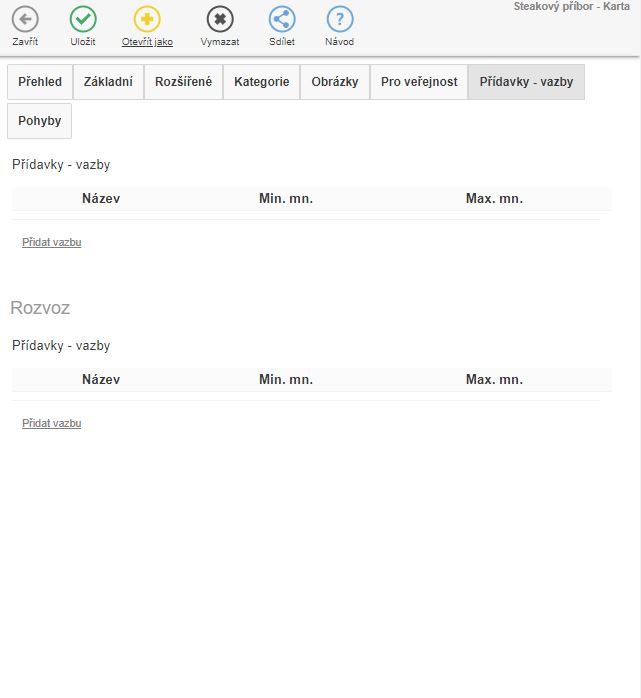This screenshot has height=698, width=641.
Task: Click the Otevřít jako plus icon
Action: [147, 19]
